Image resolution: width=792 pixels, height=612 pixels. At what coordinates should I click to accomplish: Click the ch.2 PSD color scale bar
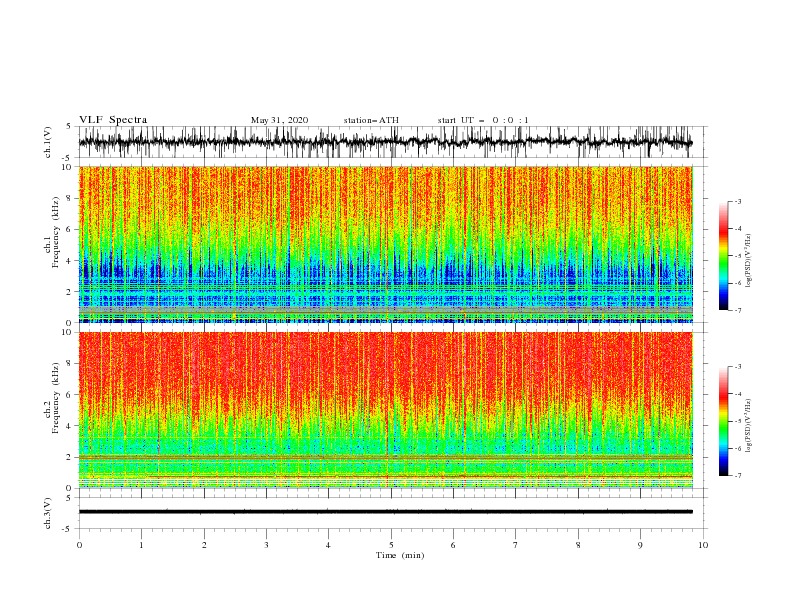[723, 421]
